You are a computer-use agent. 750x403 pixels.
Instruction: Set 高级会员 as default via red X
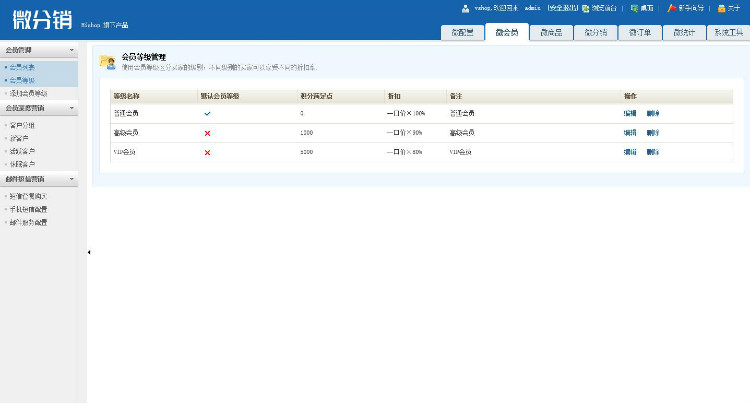tap(207, 133)
